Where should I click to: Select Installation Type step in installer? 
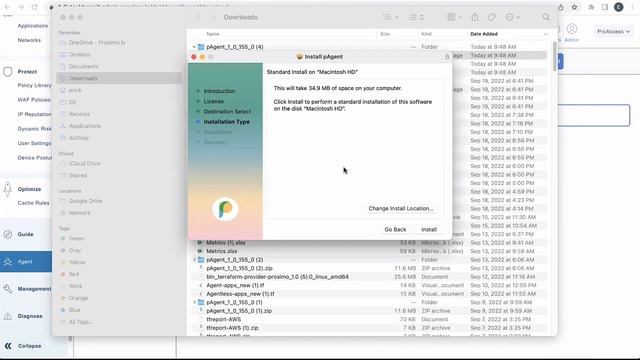point(227,122)
